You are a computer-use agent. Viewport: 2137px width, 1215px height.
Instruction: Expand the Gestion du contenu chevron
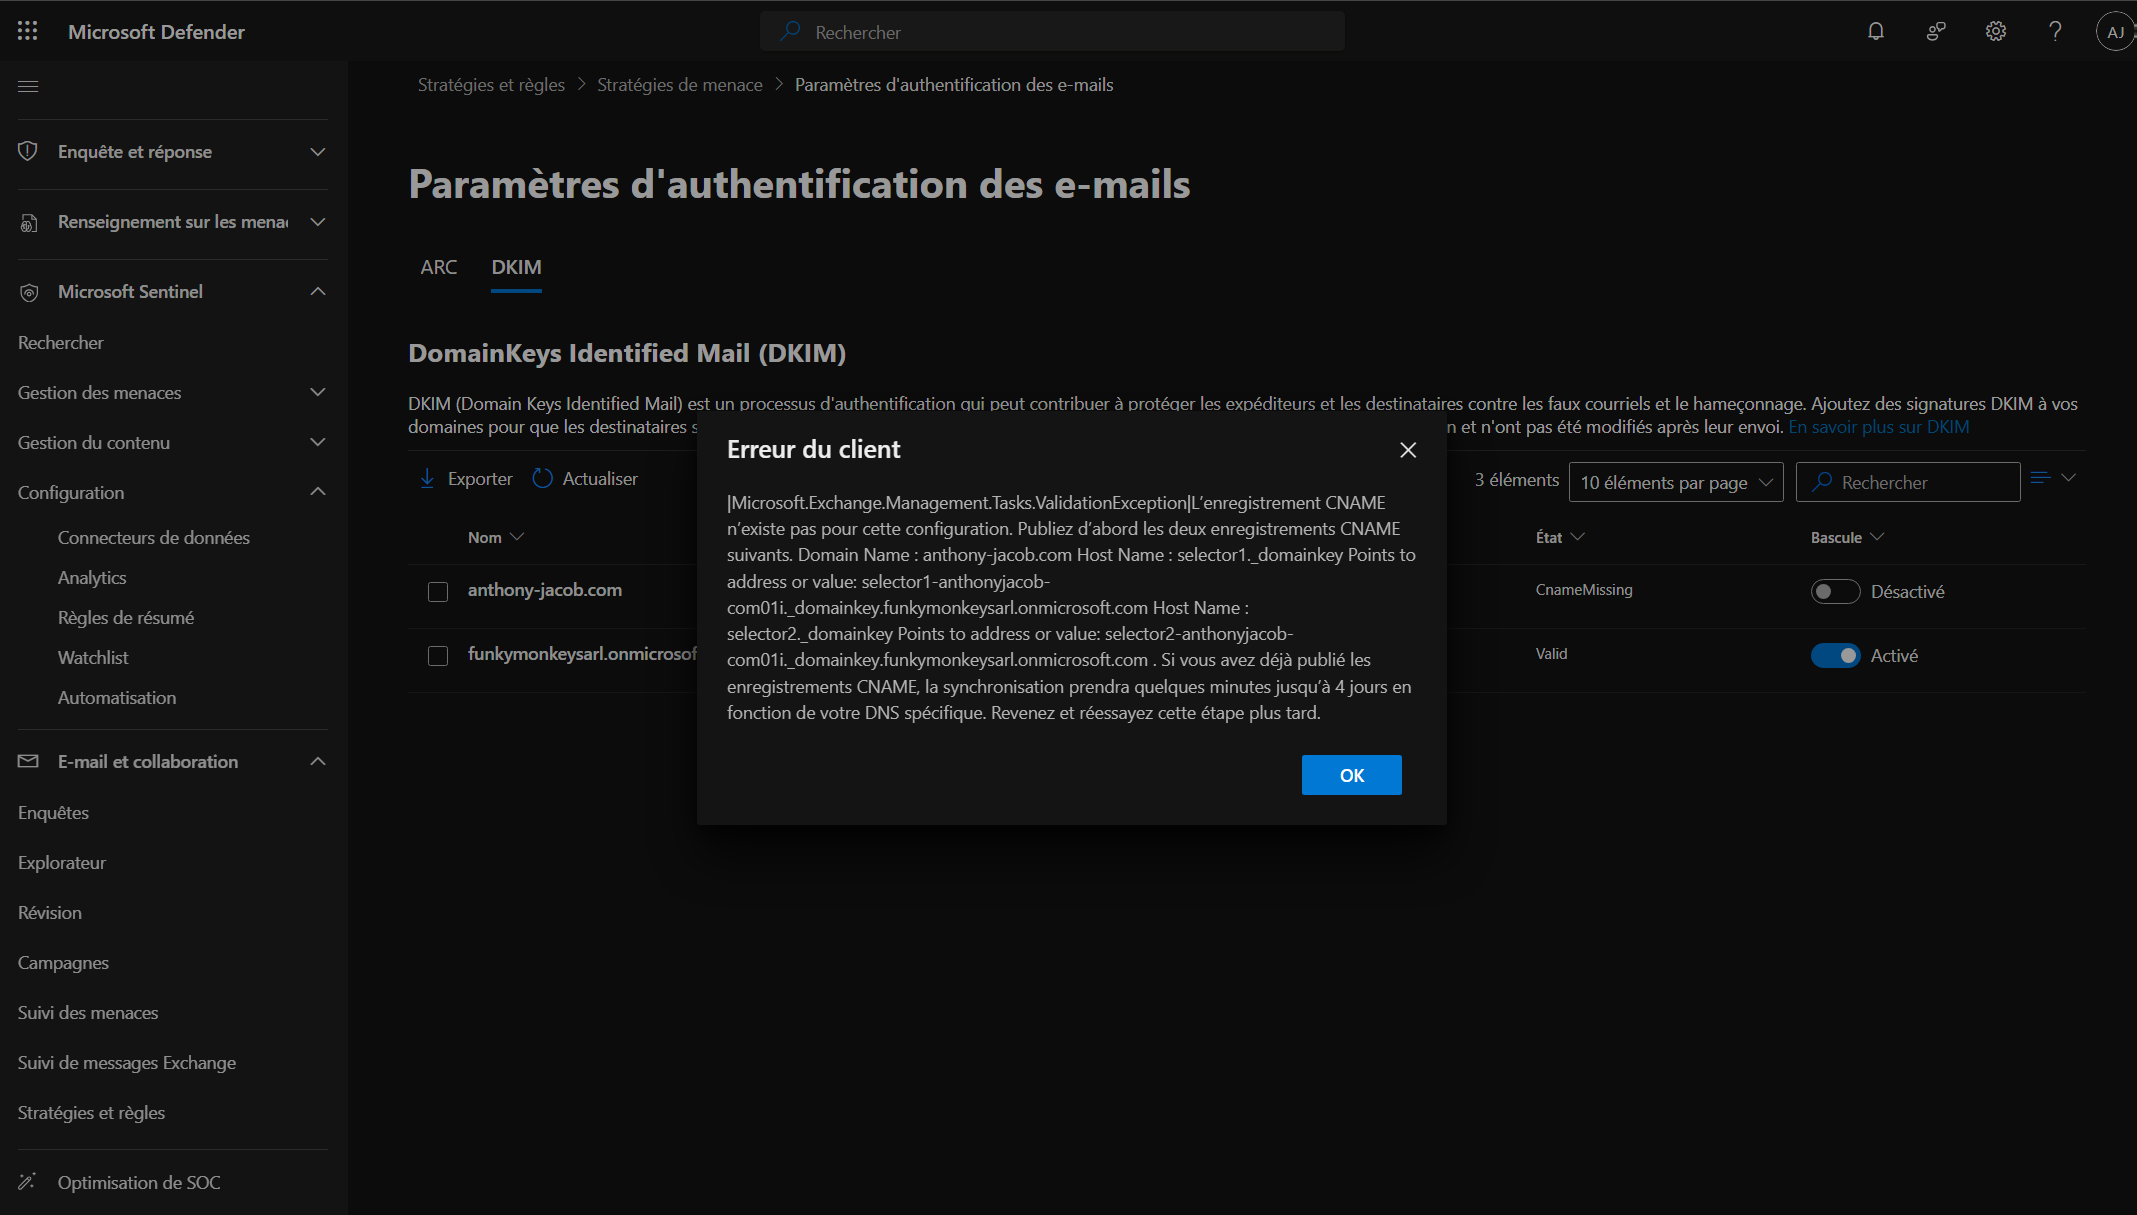[318, 442]
